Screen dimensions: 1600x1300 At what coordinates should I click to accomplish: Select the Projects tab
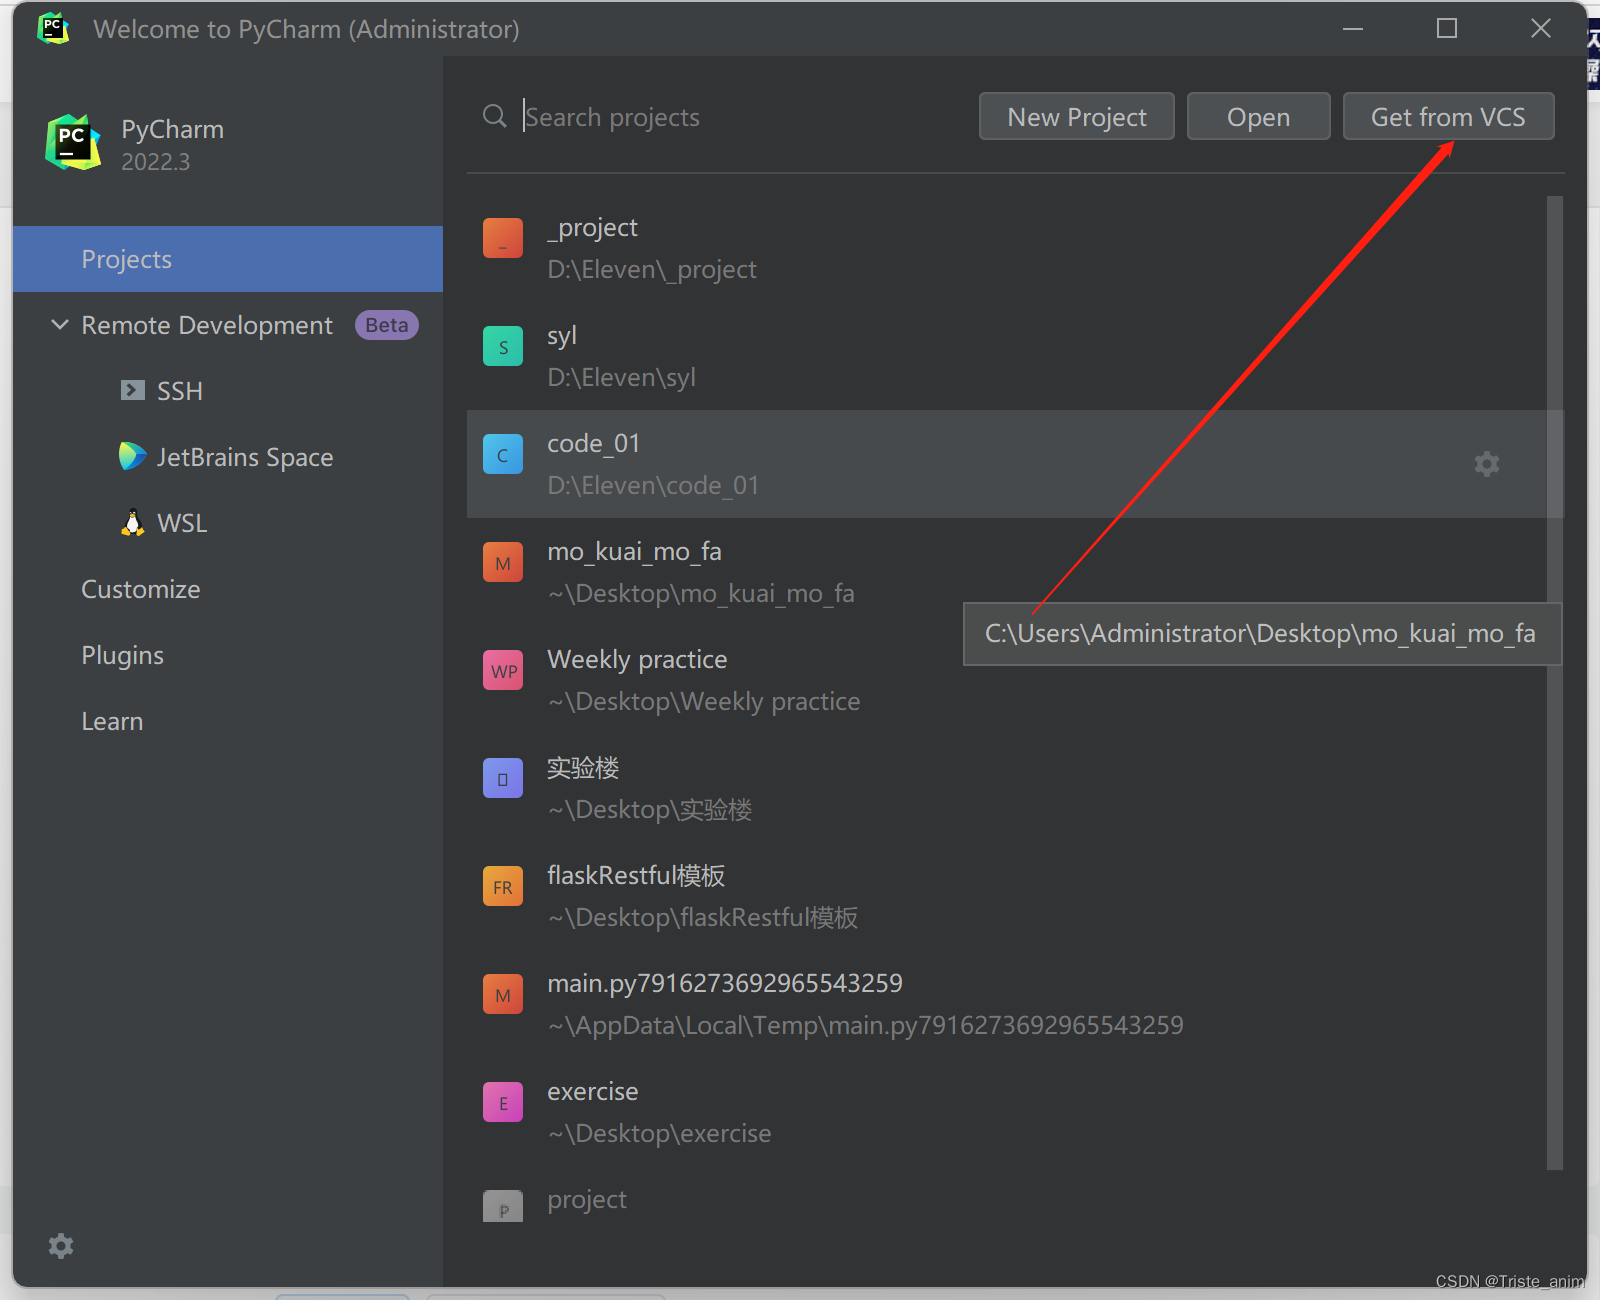tap(228, 259)
